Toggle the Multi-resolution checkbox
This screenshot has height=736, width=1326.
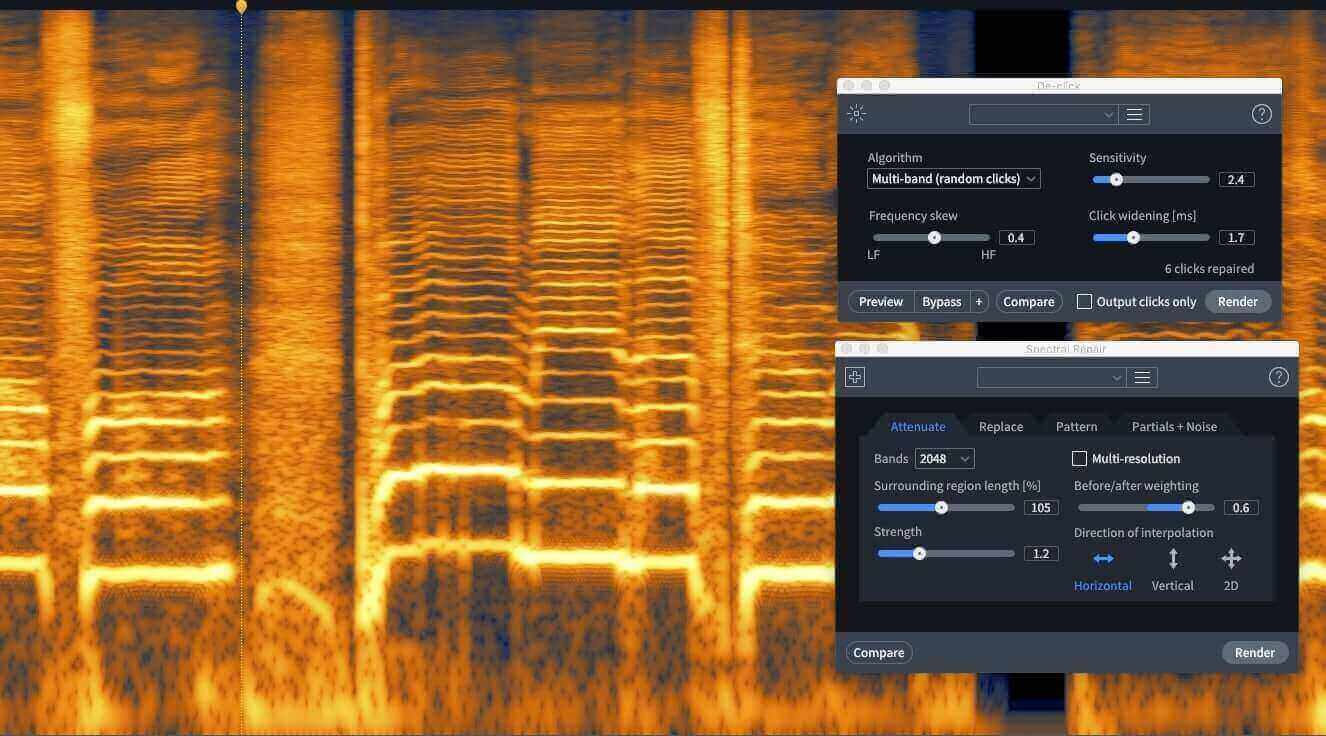pyautogui.click(x=1079, y=459)
